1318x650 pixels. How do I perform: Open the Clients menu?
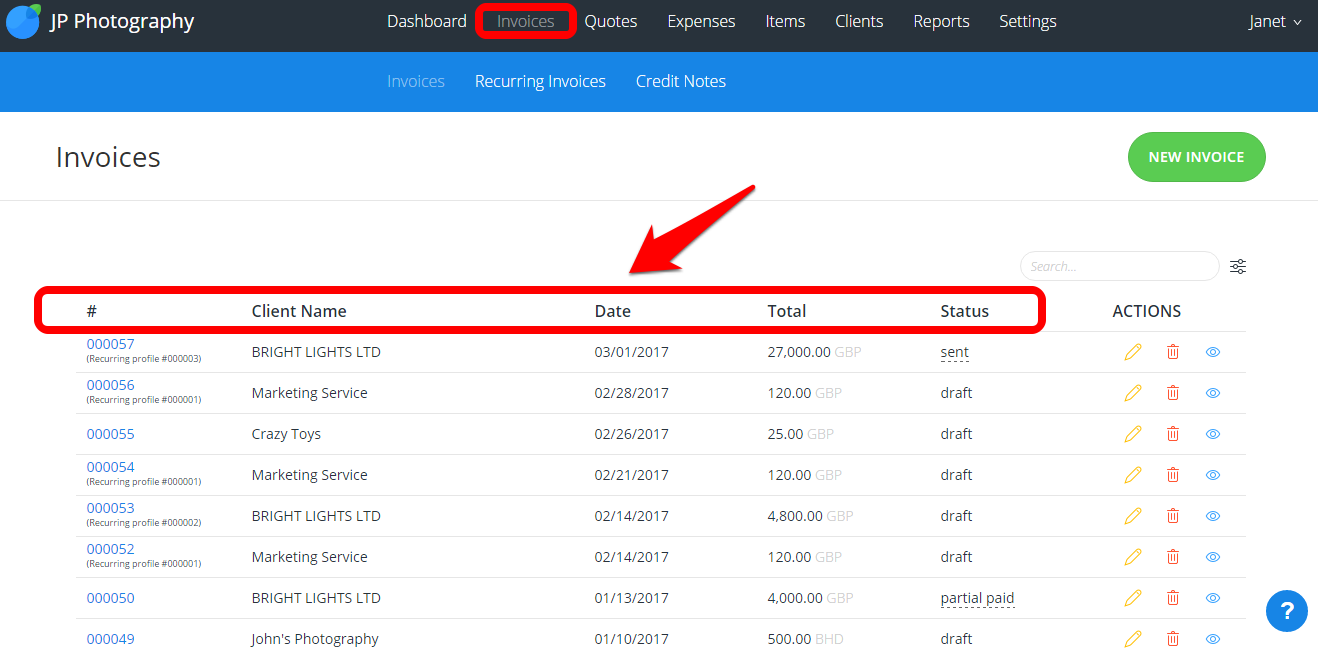click(859, 21)
